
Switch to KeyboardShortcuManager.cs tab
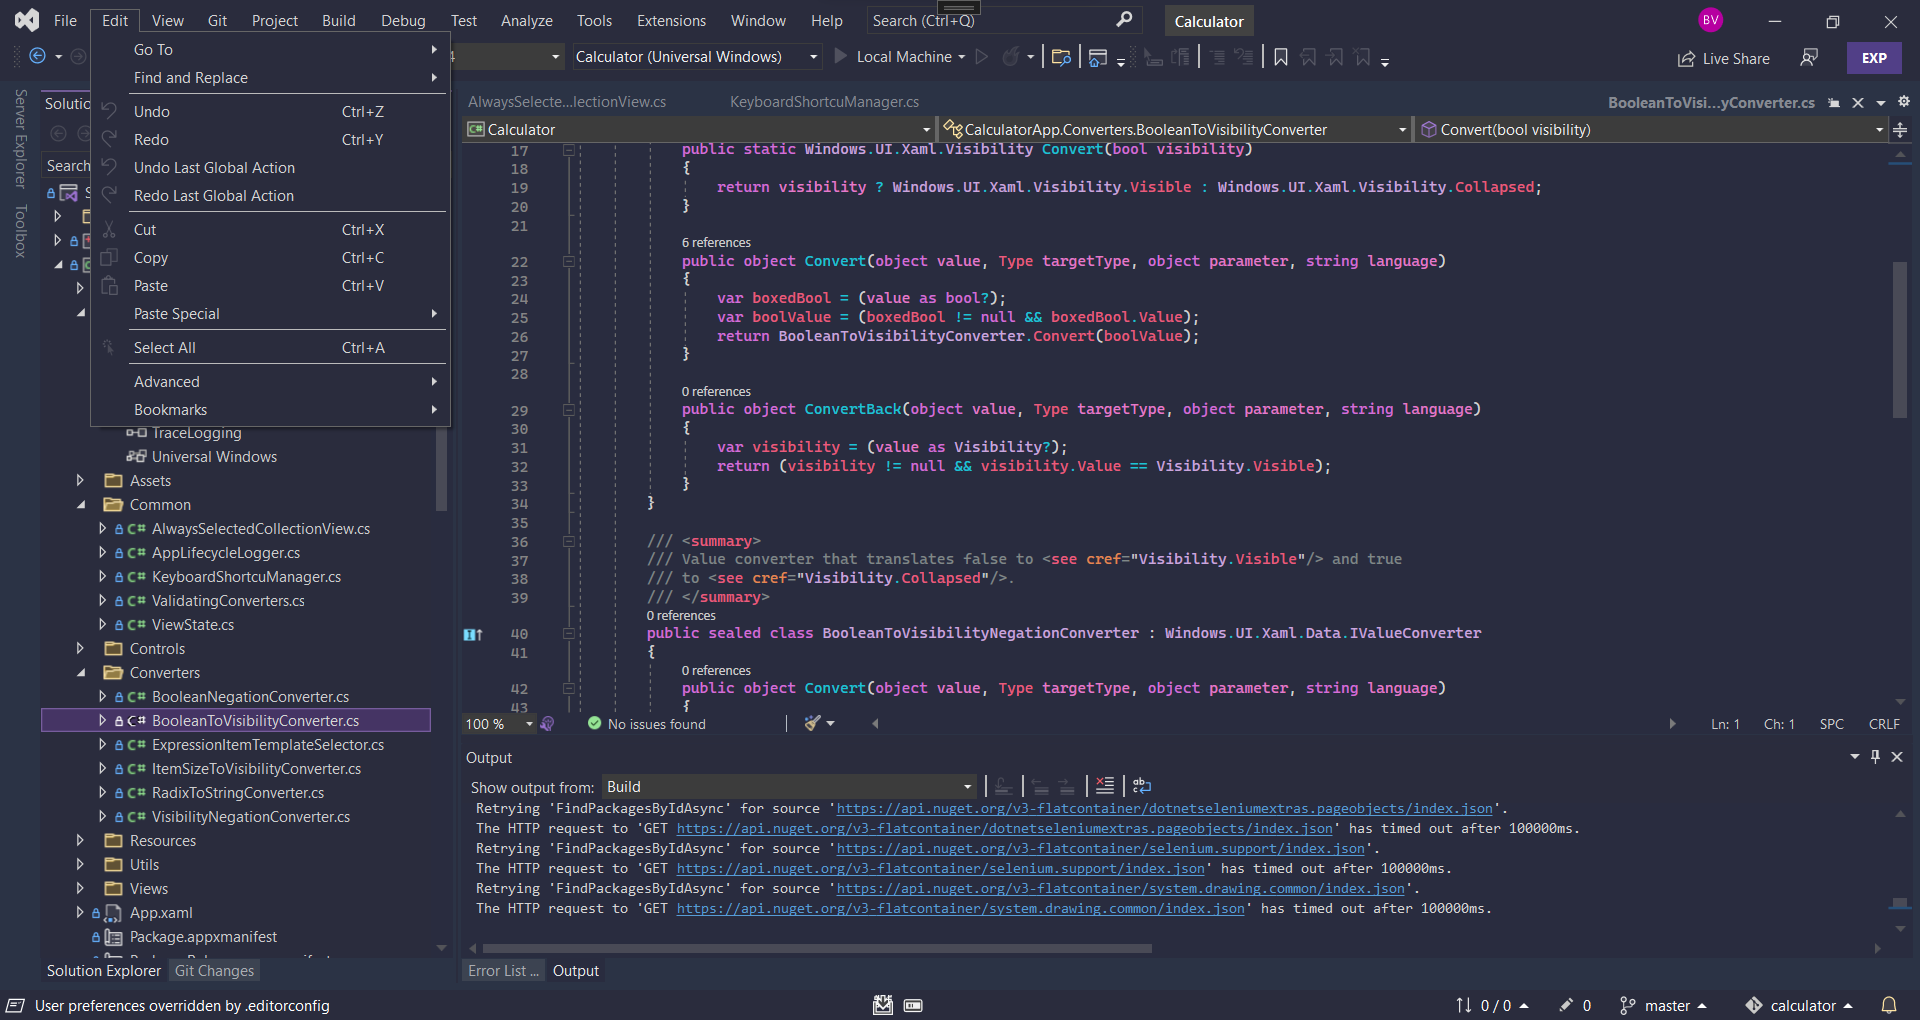[824, 102]
